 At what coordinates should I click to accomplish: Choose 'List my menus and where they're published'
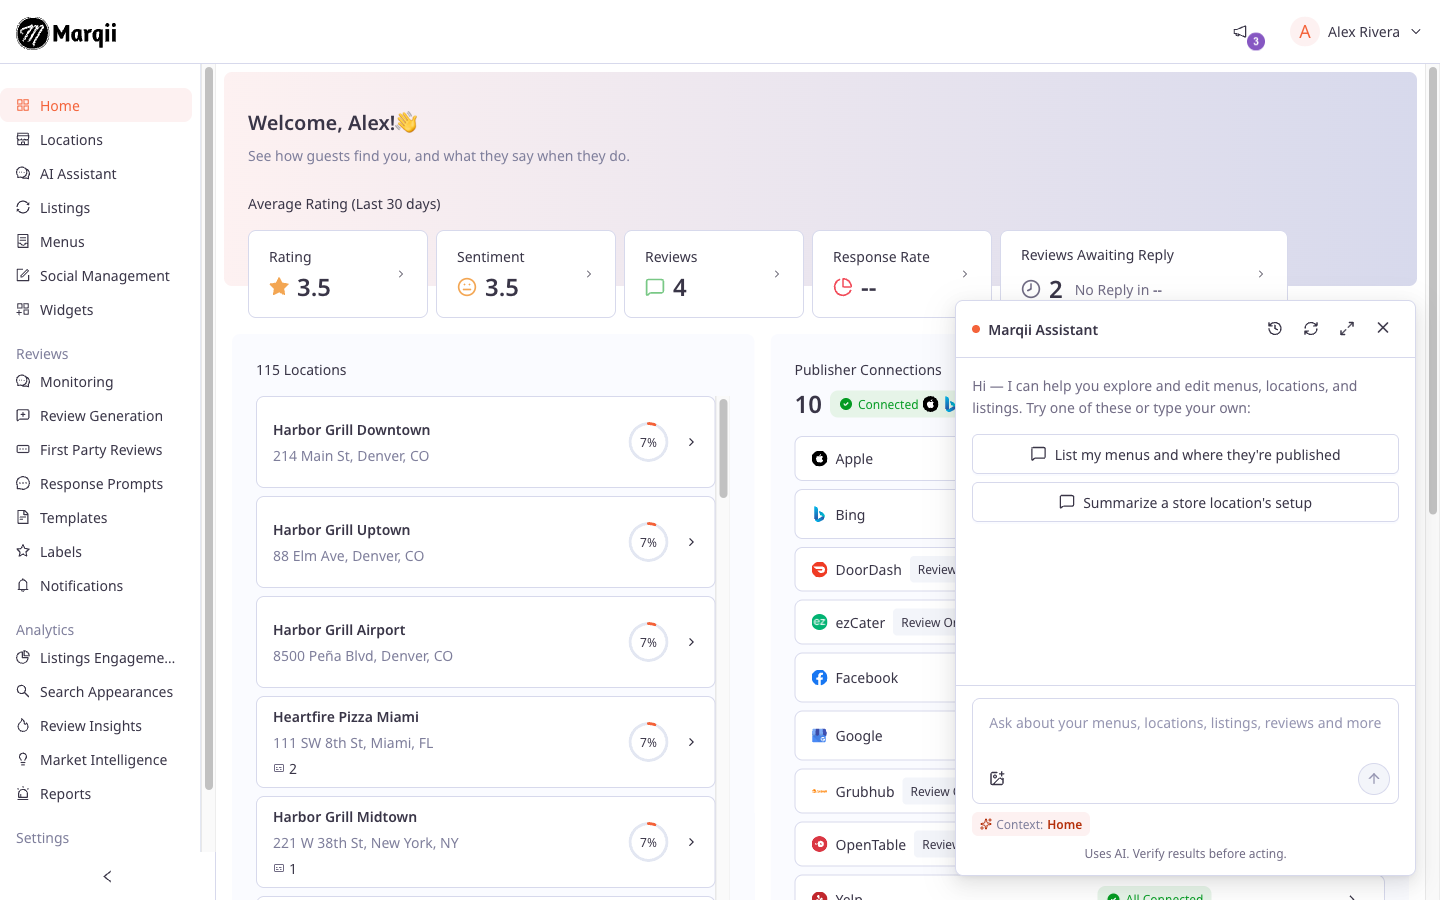coord(1185,454)
